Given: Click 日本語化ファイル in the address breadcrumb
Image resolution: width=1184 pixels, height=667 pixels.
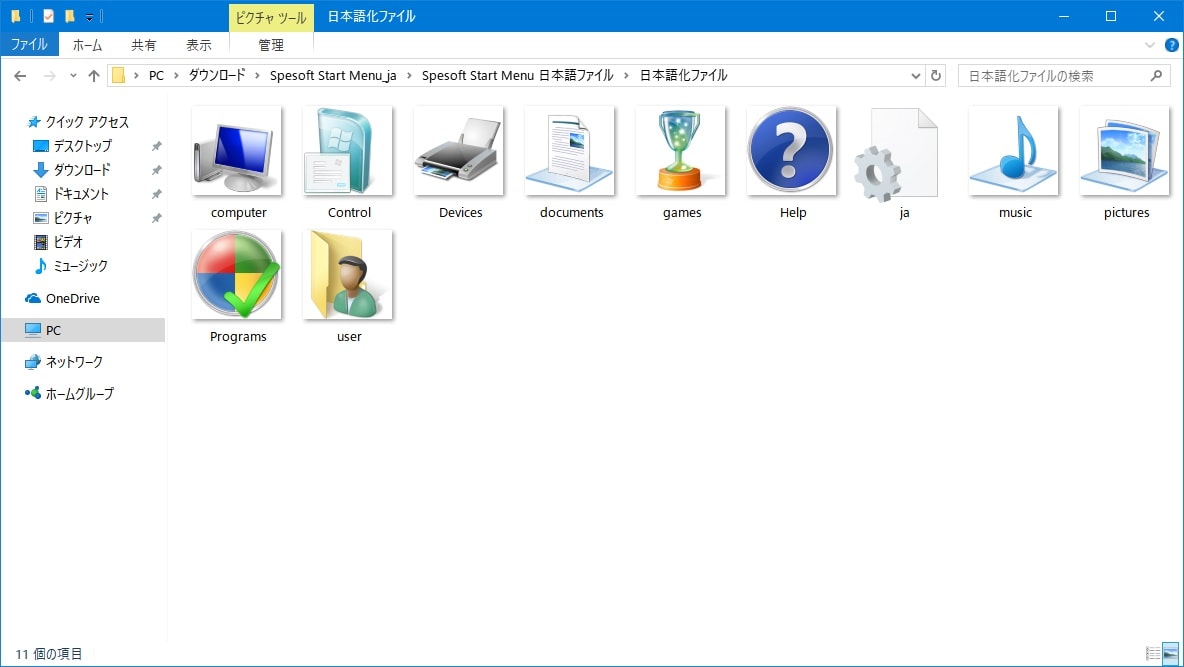Looking at the screenshot, I should pyautogui.click(x=683, y=76).
